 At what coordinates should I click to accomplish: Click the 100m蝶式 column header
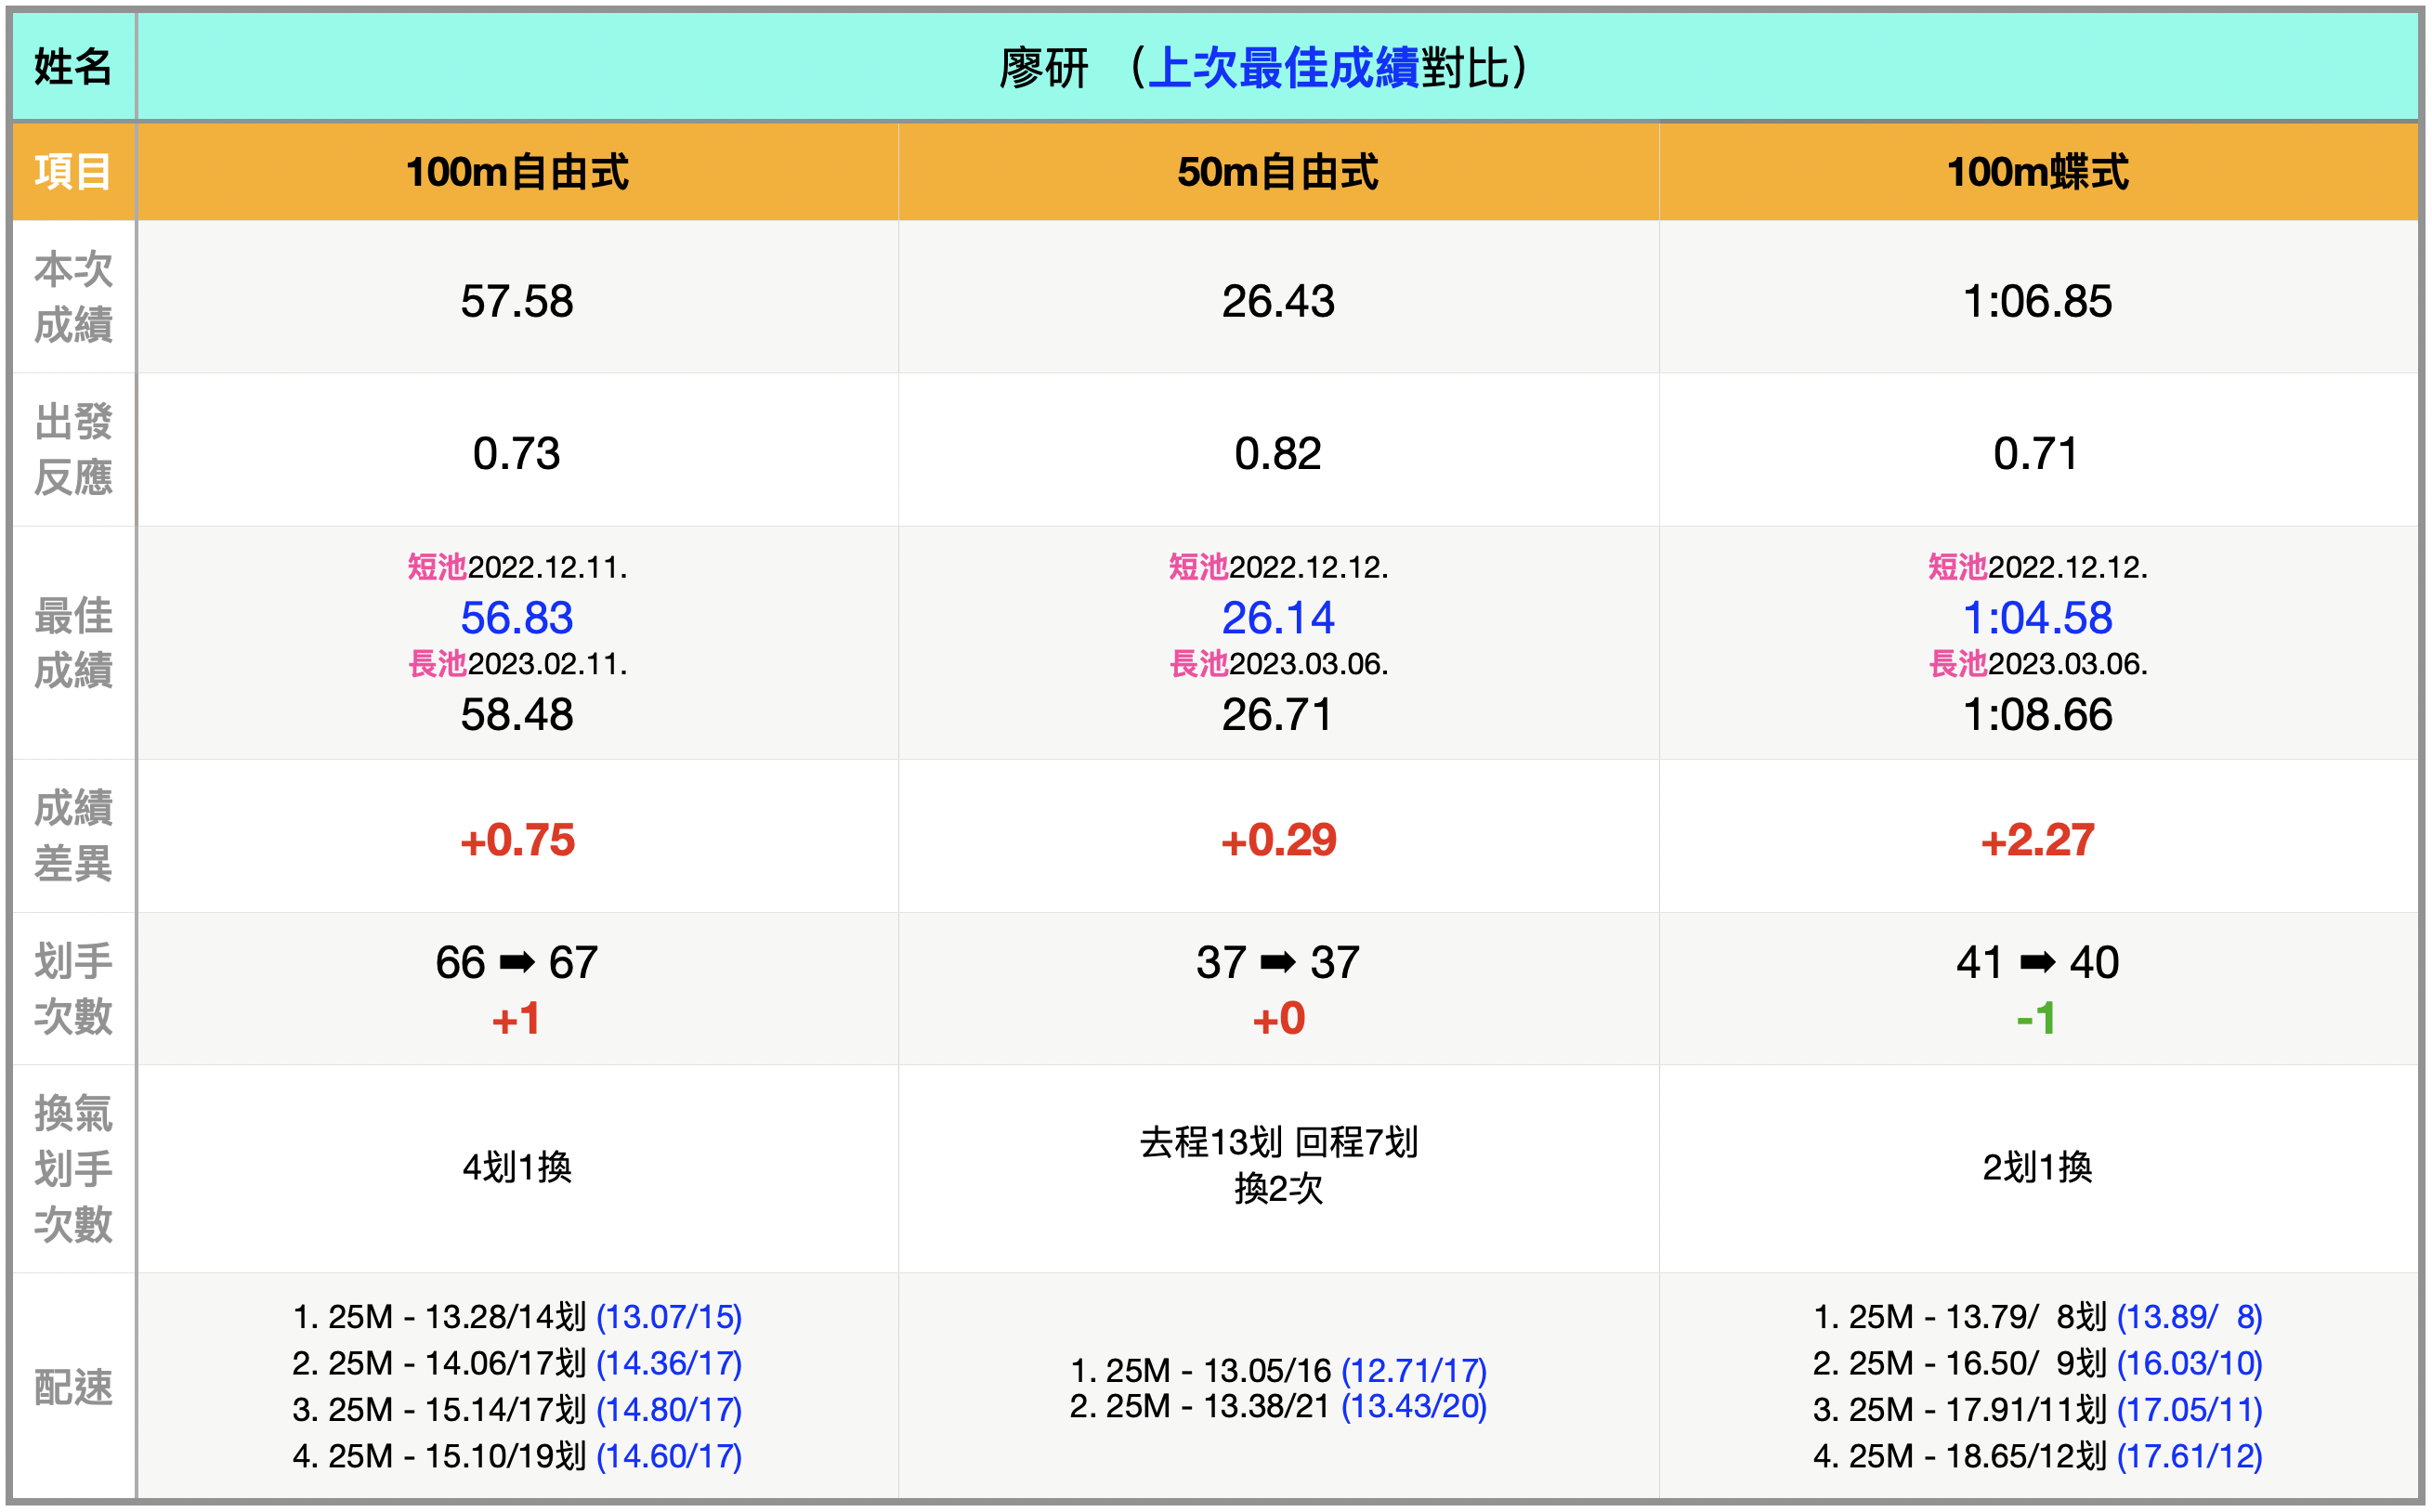[2037, 172]
